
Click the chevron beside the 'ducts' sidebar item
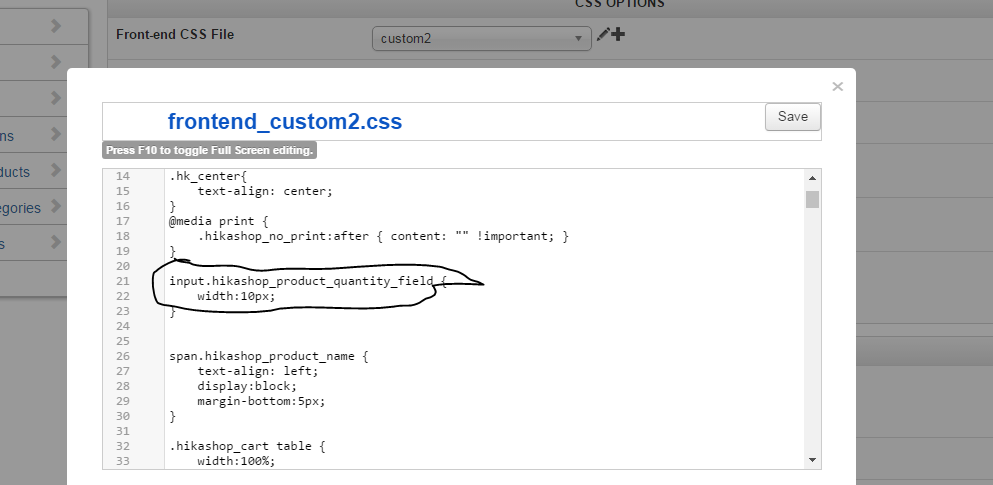pos(56,171)
